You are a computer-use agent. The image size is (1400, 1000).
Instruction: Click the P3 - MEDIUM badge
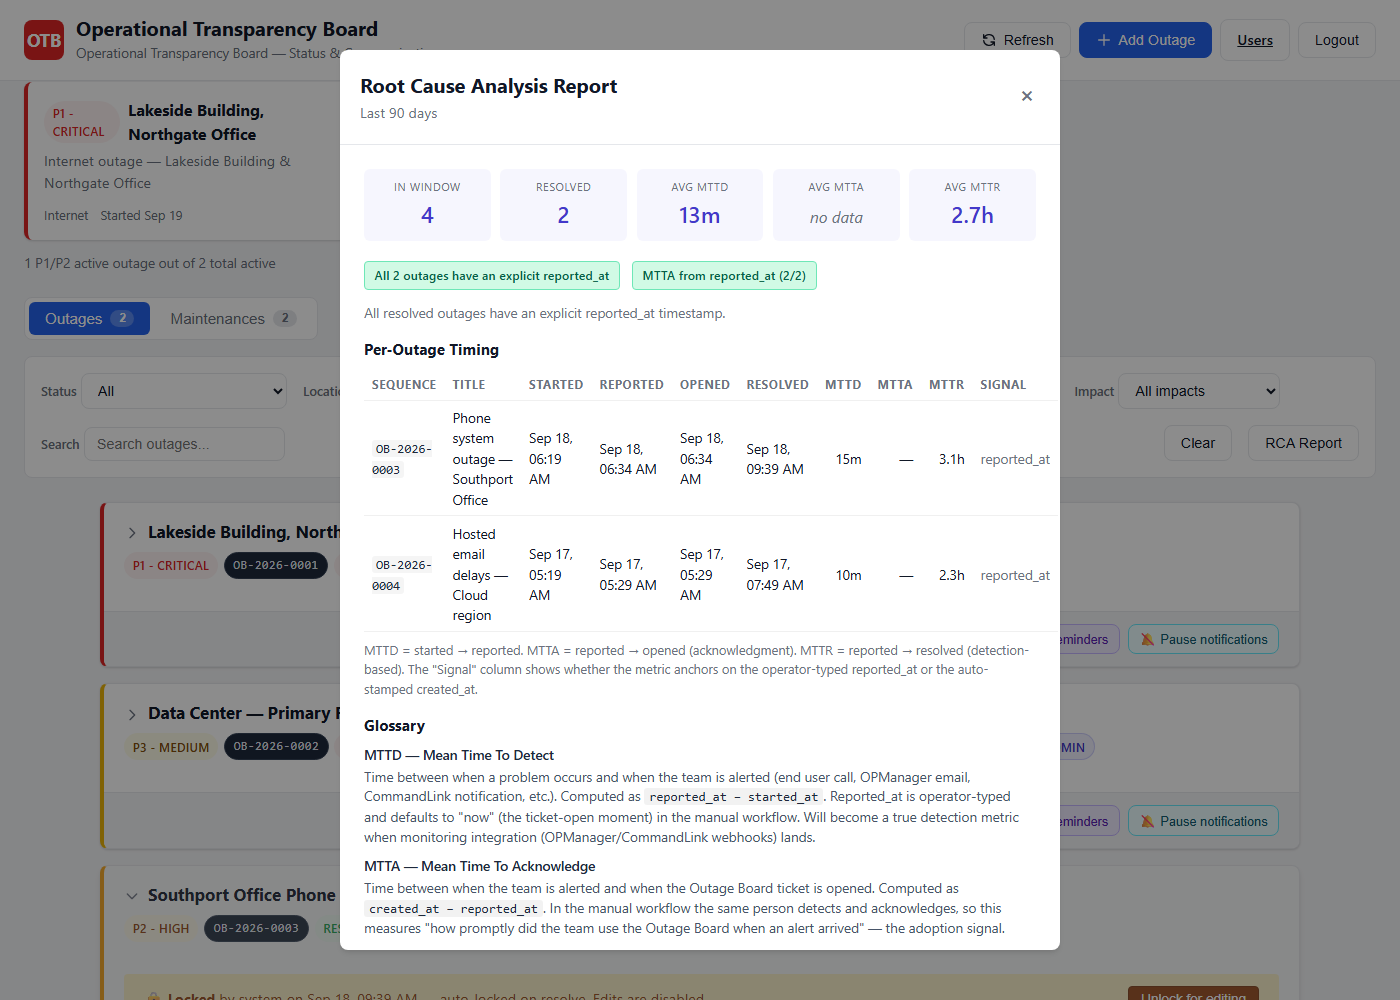pyautogui.click(x=171, y=747)
